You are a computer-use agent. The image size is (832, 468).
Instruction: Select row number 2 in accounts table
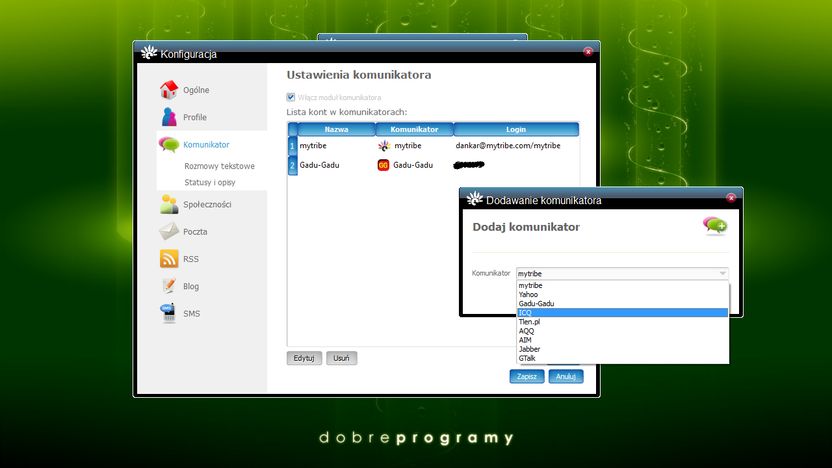click(x=292, y=165)
